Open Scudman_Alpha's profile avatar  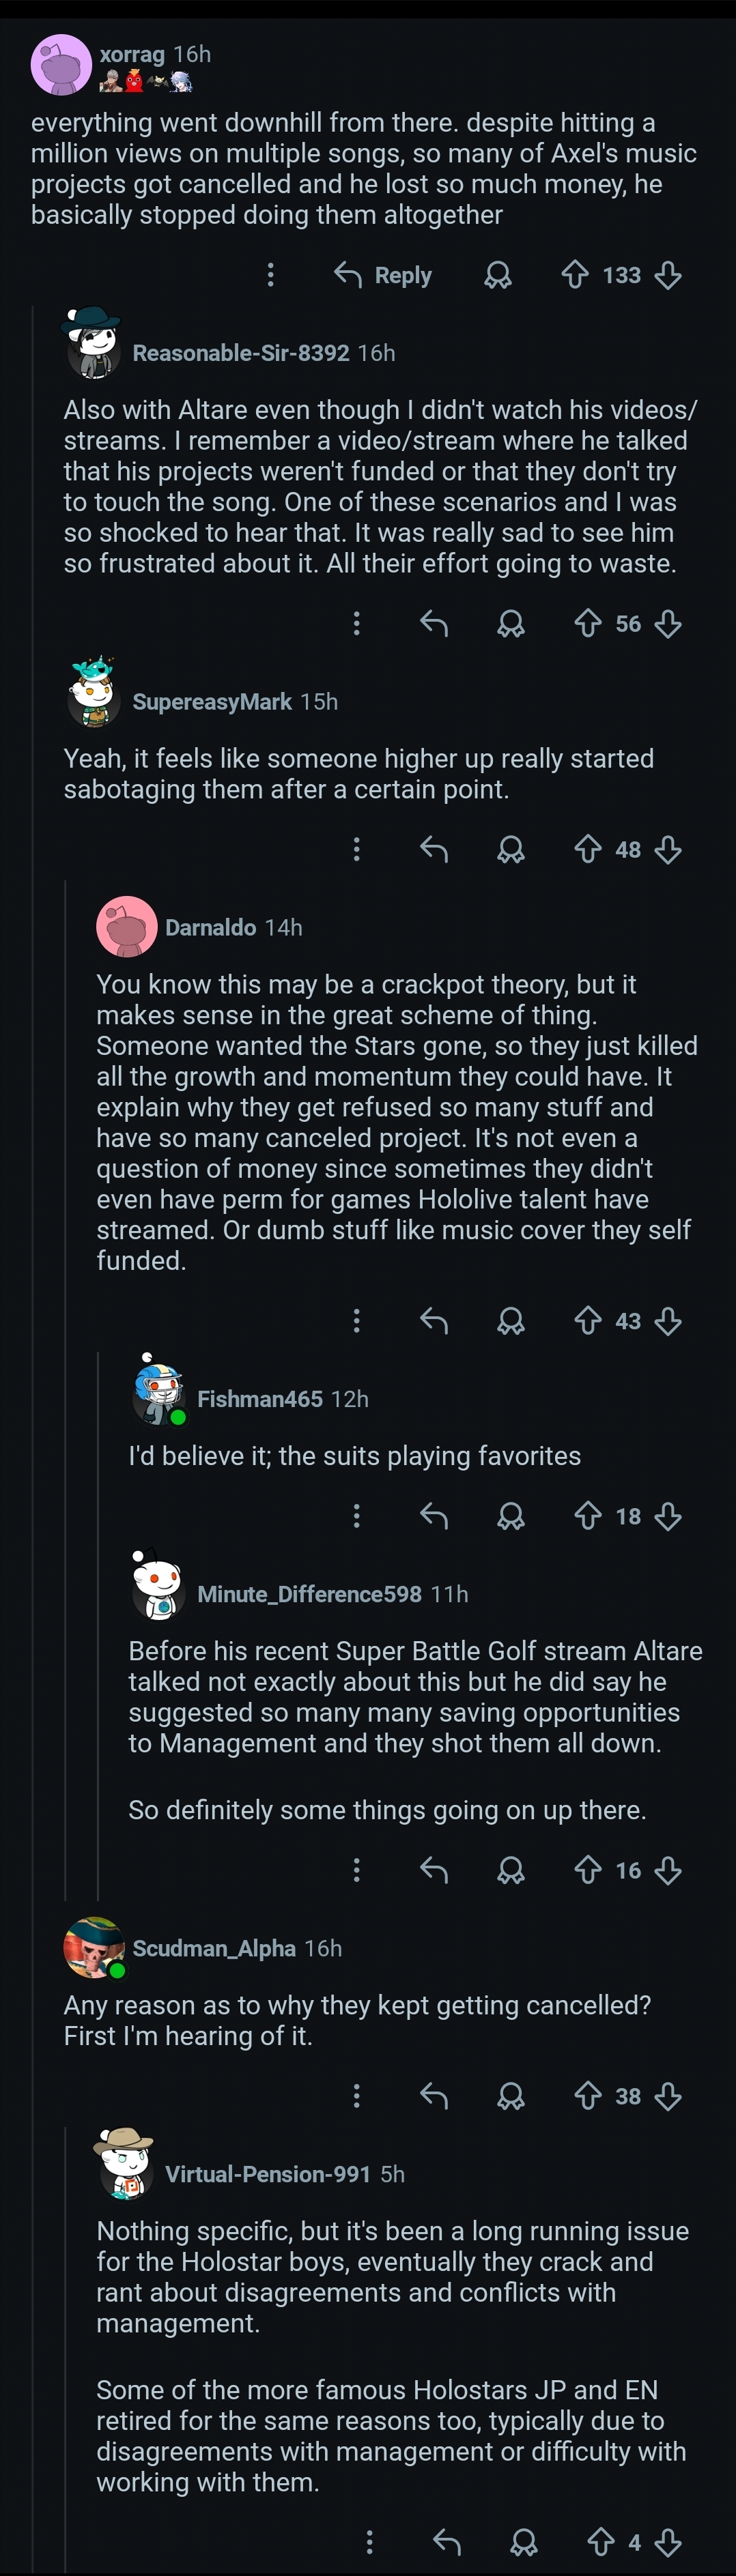[94, 1947]
